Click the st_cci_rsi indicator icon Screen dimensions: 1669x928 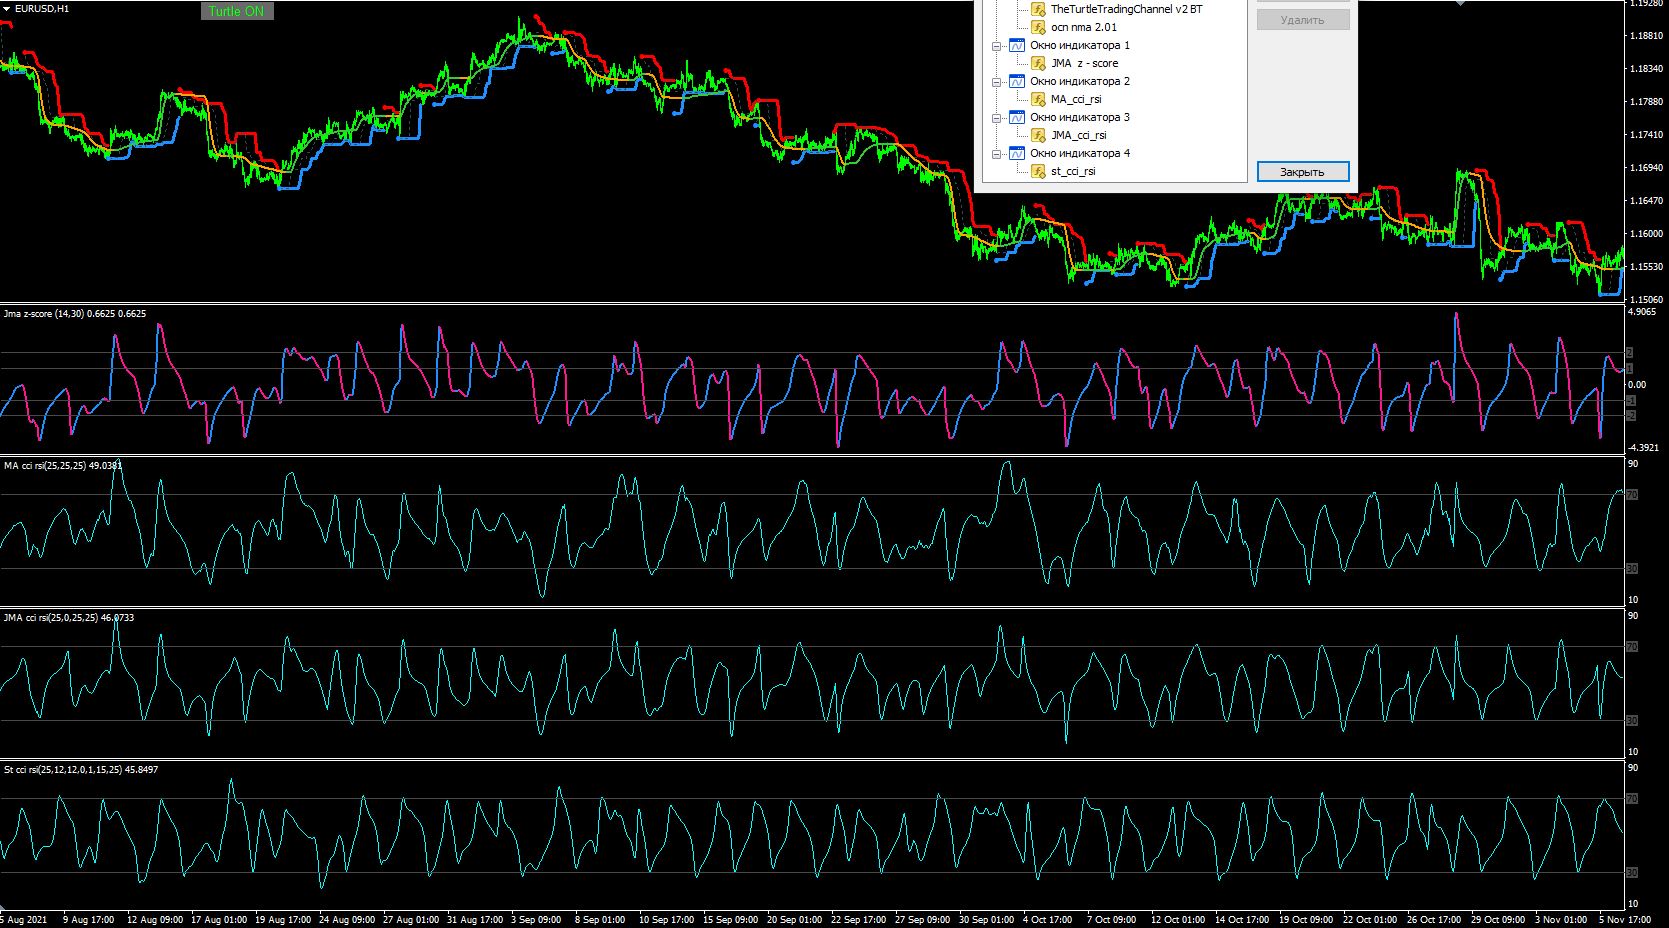tap(1039, 171)
